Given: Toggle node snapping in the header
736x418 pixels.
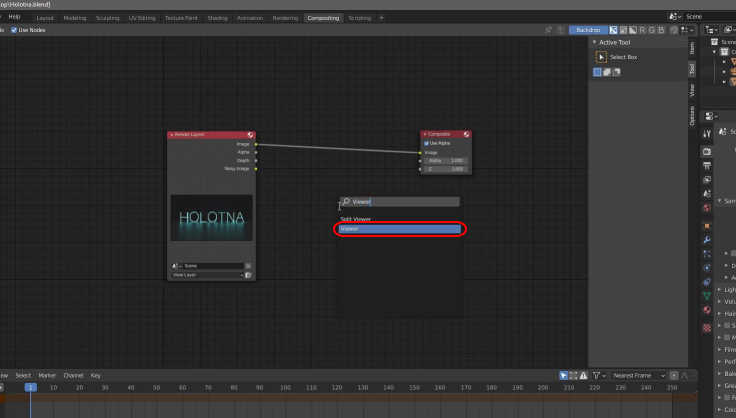Looking at the screenshot, I should click(674, 30).
